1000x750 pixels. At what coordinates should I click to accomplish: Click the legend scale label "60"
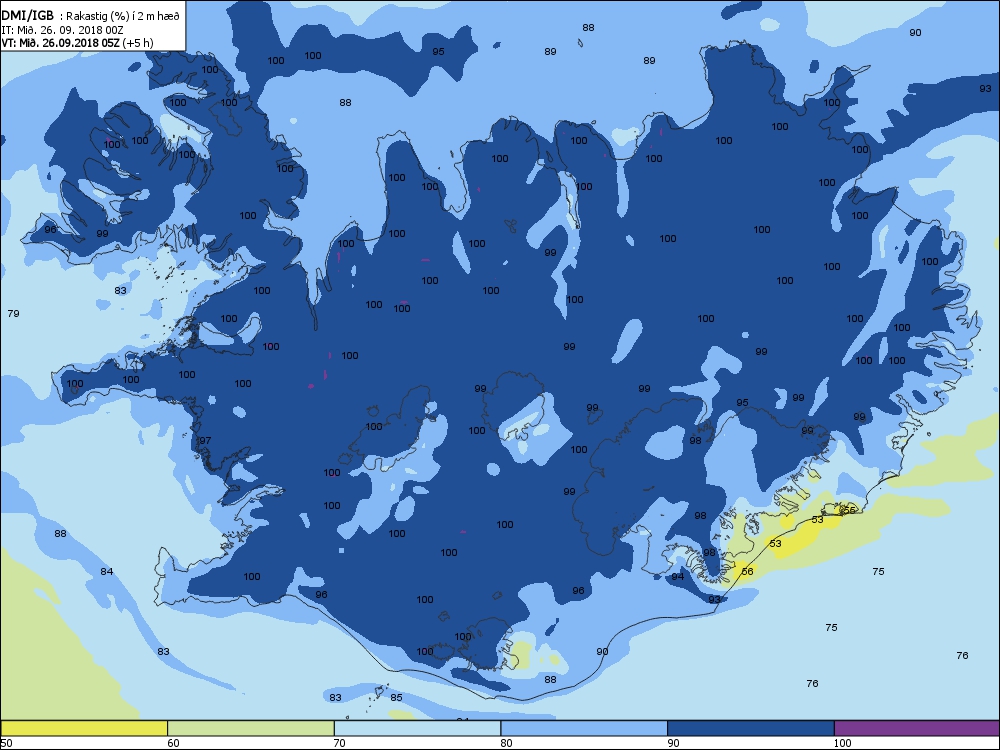[x=173, y=743]
